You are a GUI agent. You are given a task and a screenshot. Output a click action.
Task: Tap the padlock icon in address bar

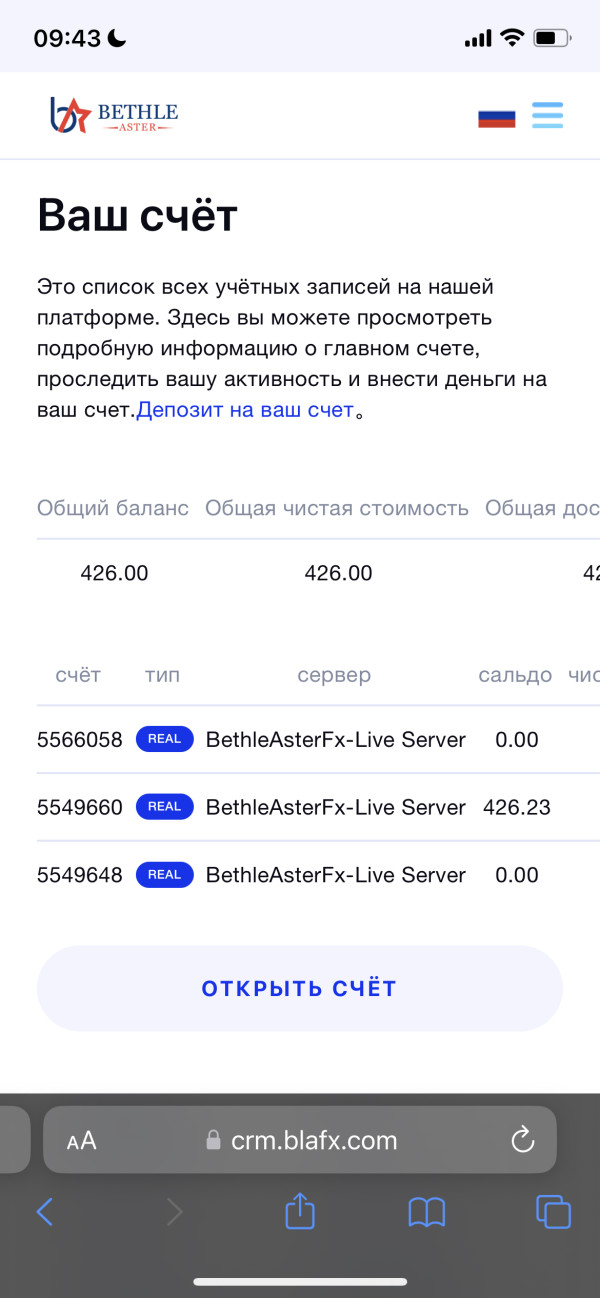pyautogui.click(x=212, y=1141)
